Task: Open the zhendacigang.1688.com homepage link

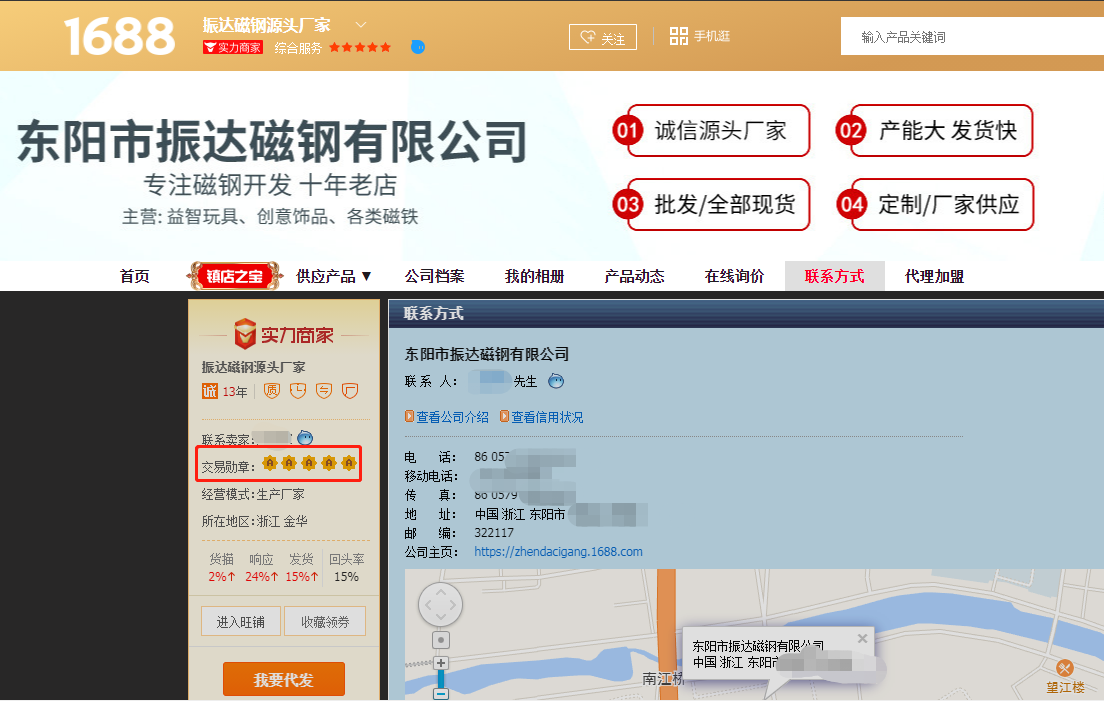Action: pyautogui.click(x=558, y=552)
